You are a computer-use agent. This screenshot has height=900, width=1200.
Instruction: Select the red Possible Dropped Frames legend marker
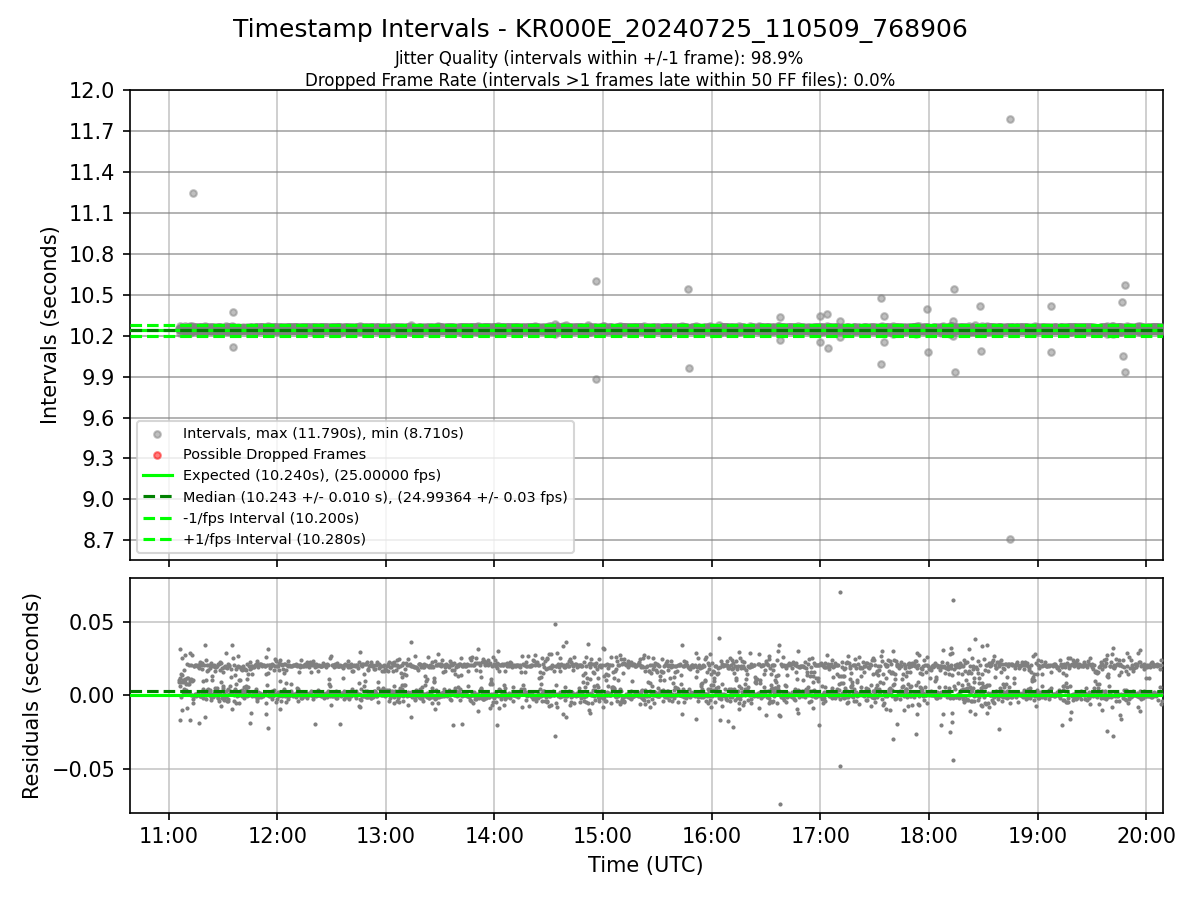coord(158,455)
